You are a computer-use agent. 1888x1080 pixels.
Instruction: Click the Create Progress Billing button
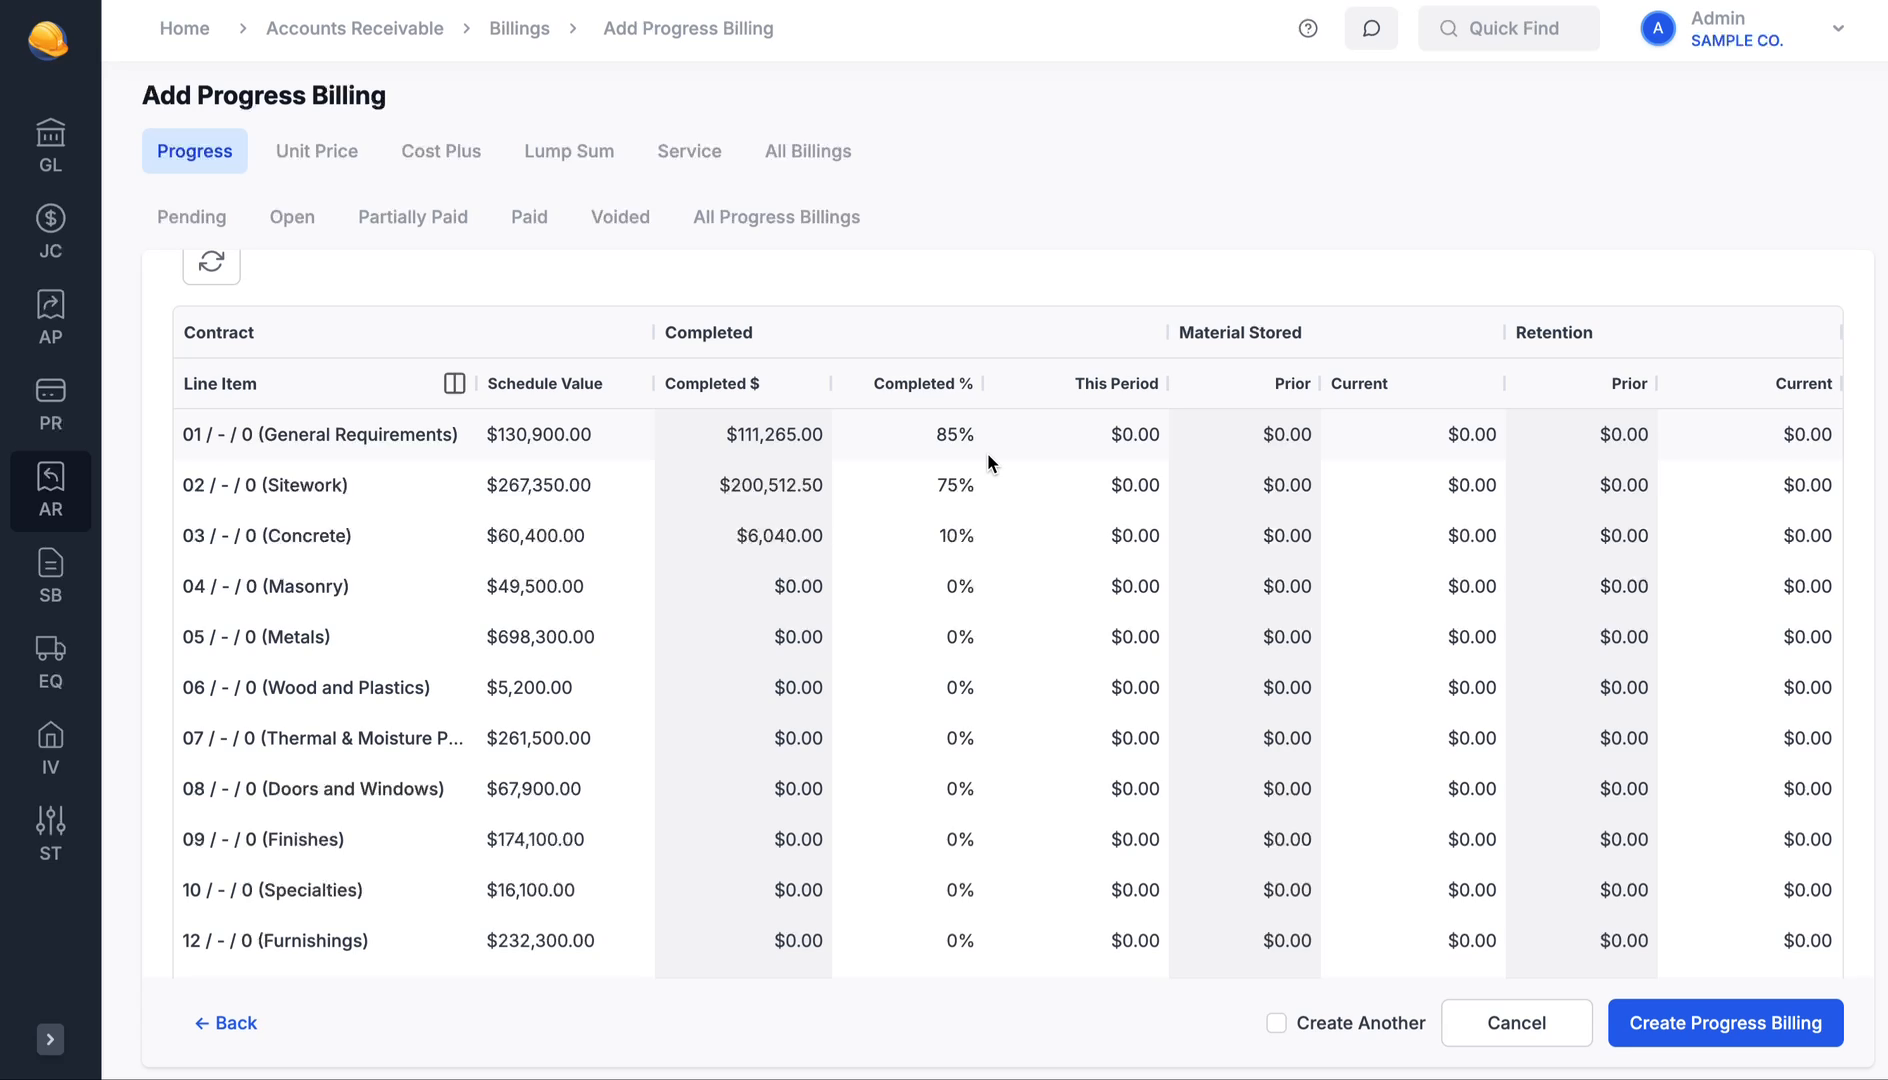1725,1023
